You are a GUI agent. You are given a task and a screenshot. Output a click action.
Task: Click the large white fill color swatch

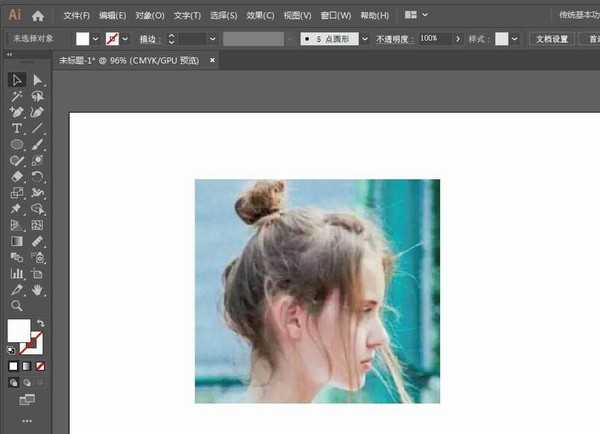(19, 330)
